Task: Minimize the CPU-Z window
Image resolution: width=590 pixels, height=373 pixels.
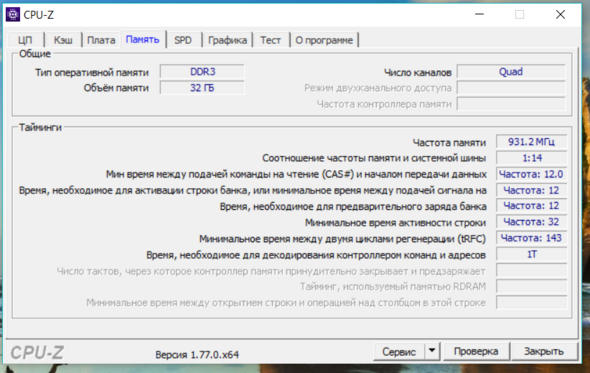Action: pyautogui.click(x=479, y=15)
